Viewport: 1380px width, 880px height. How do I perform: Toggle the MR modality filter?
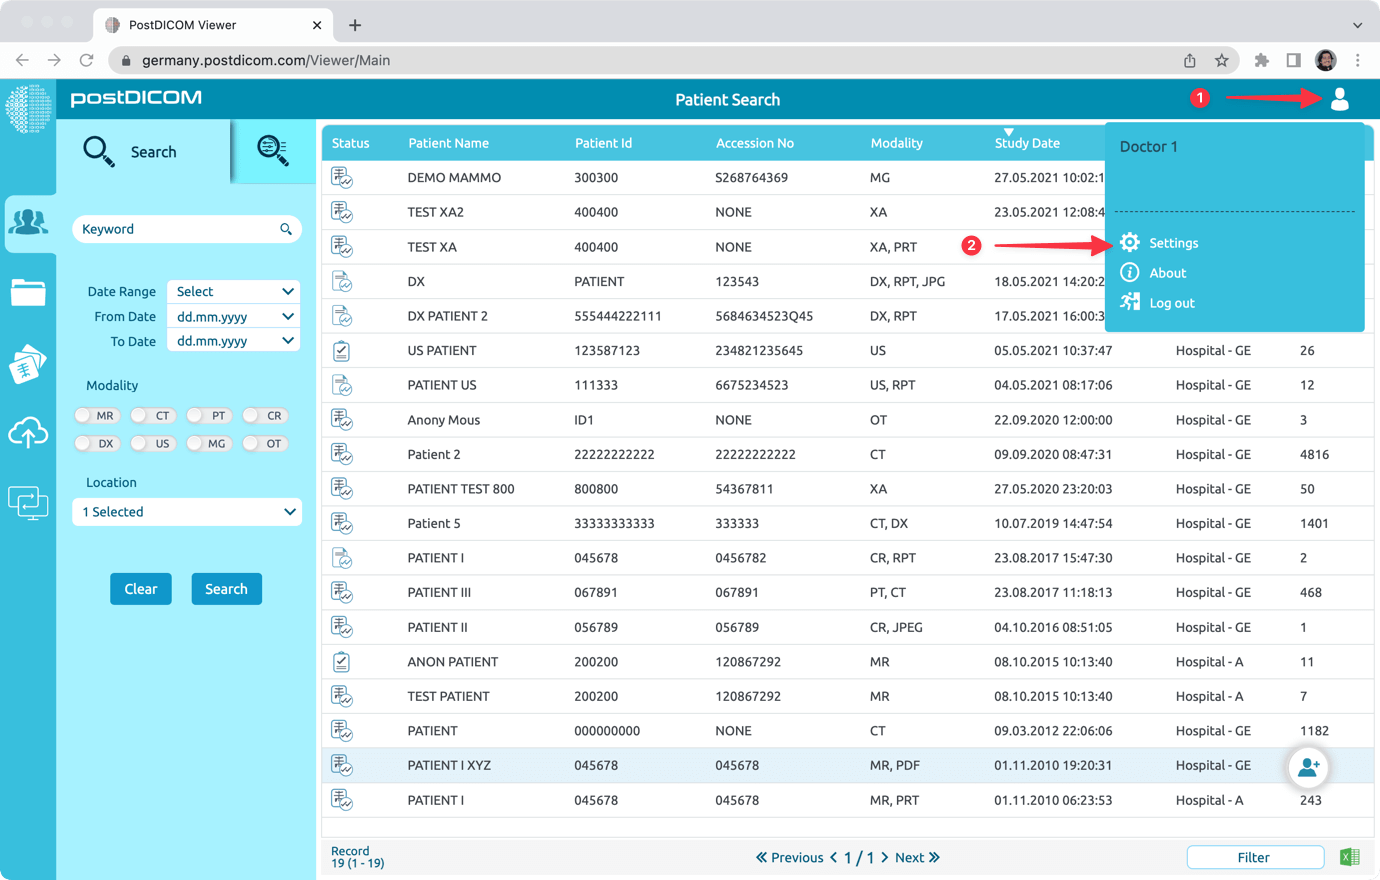tap(97, 415)
